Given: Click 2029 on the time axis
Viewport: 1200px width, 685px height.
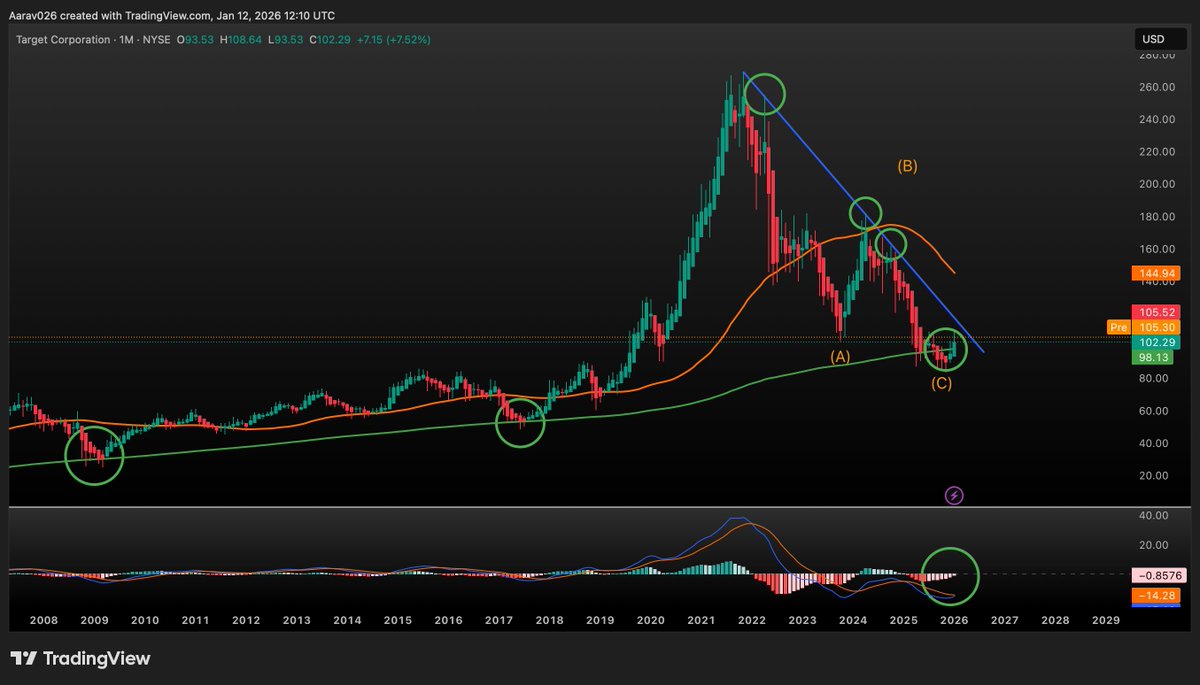Looking at the screenshot, I should pos(1105,620).
